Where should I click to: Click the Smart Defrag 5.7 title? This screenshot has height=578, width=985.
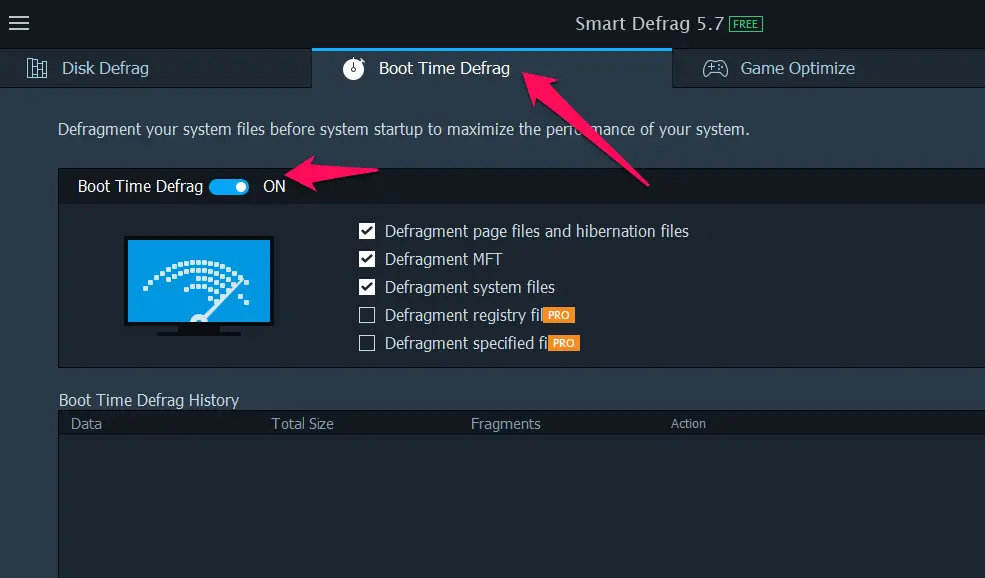tap(650, 24)
